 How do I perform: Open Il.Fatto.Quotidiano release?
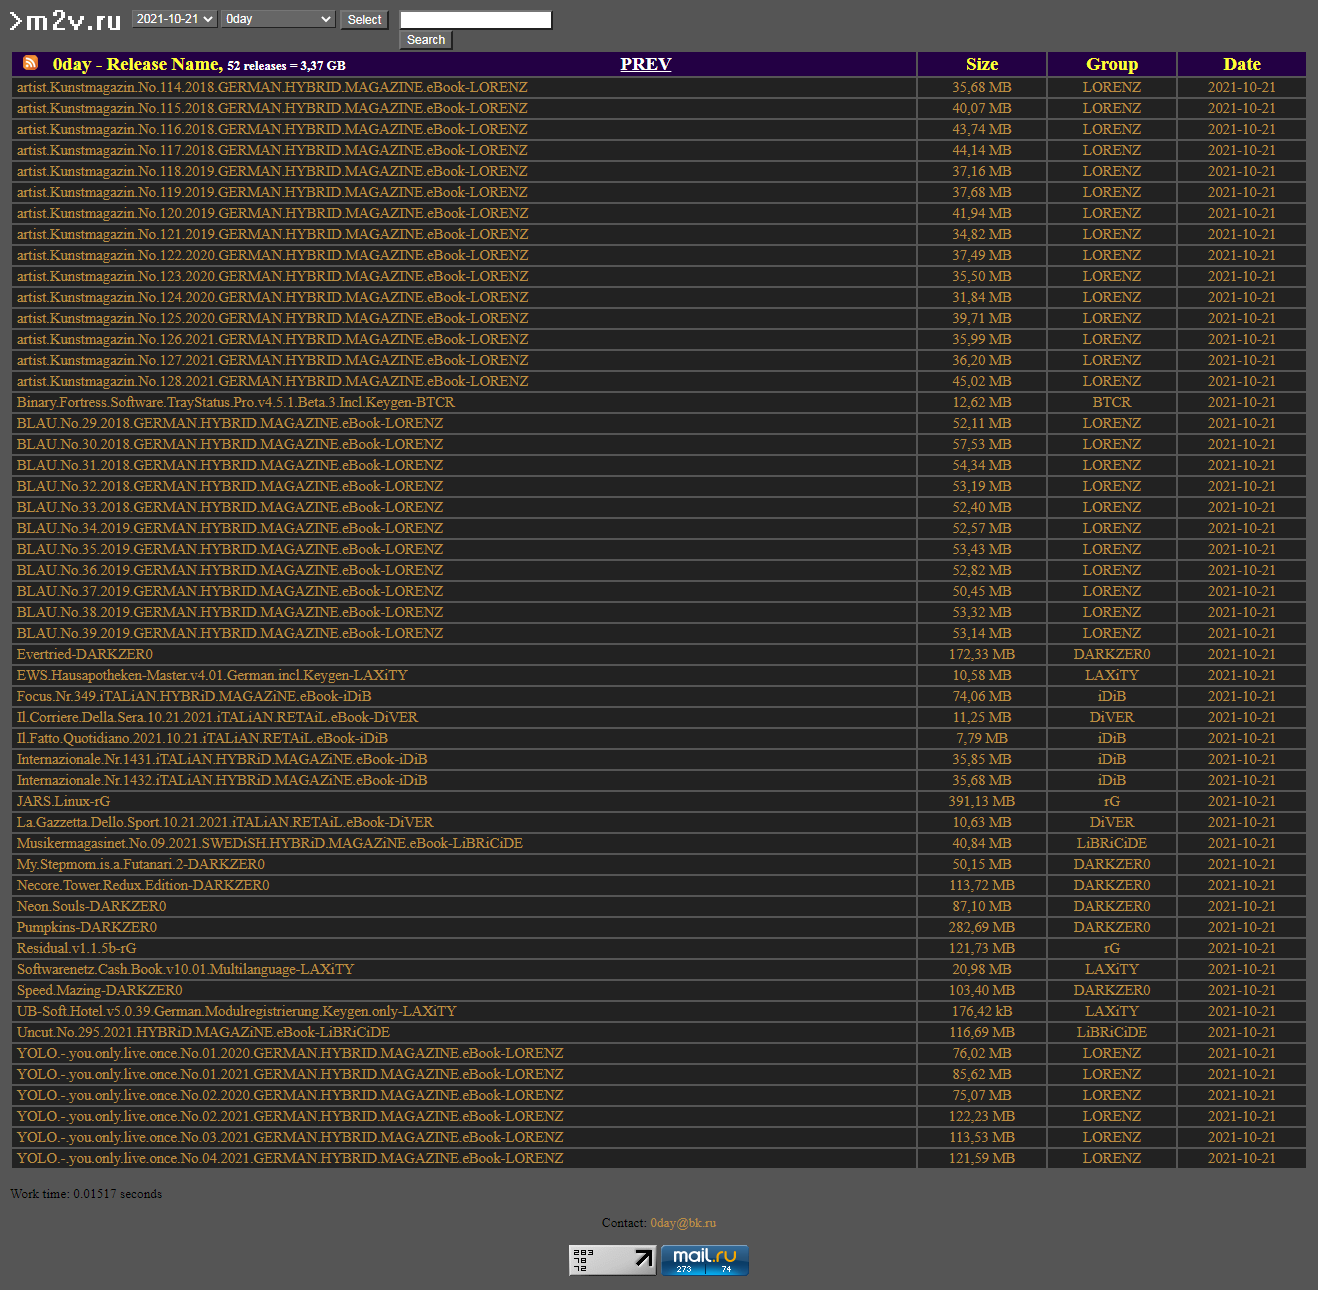tap(202, 738)
